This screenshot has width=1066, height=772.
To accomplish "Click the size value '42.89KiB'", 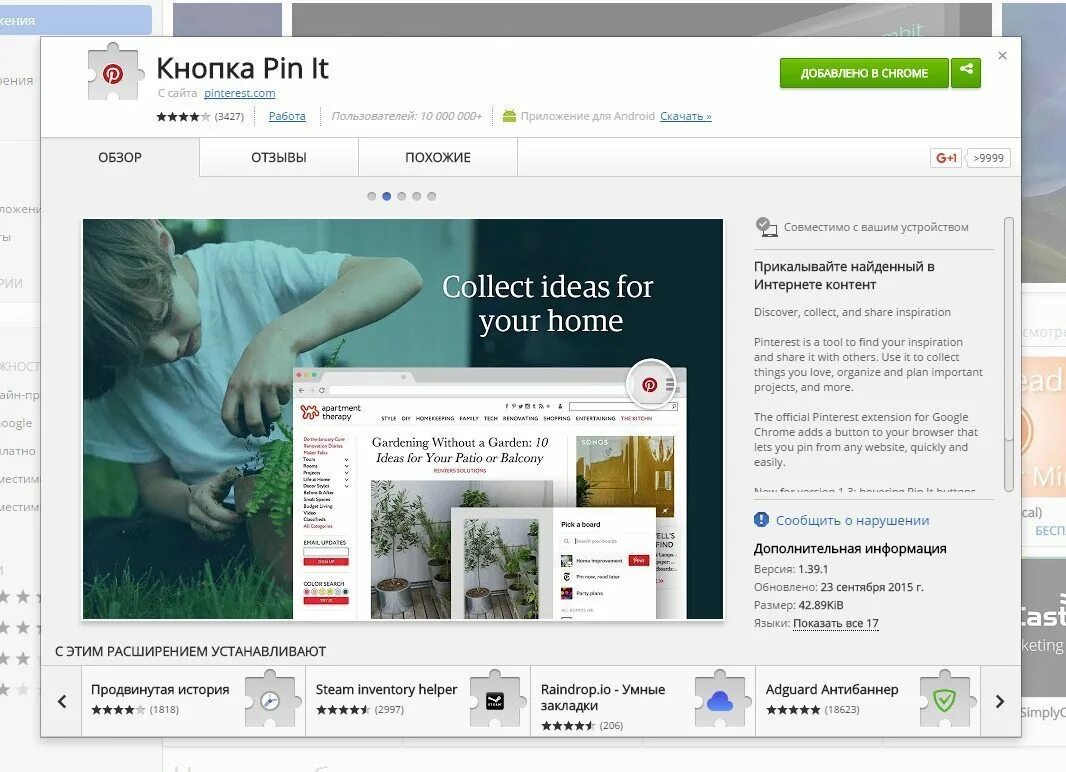I will pyautogui.click(x=821, y=605).
